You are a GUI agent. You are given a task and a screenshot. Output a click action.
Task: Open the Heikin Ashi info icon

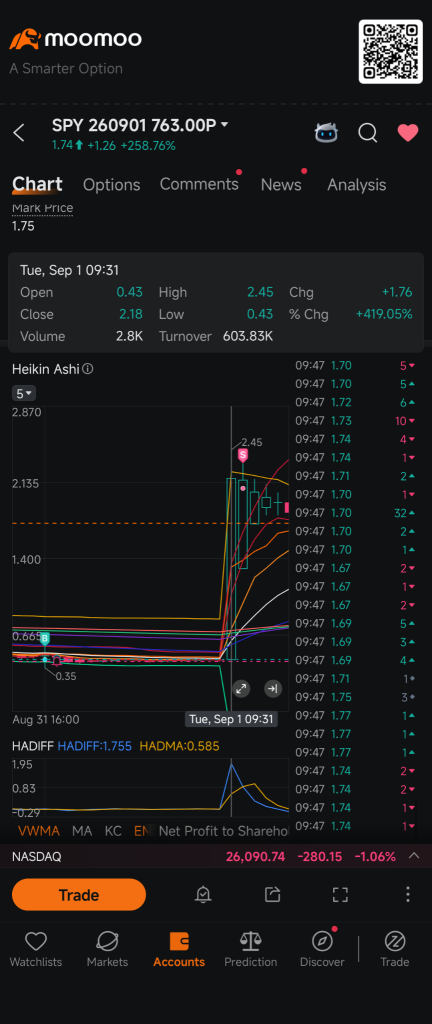(88, 369)
